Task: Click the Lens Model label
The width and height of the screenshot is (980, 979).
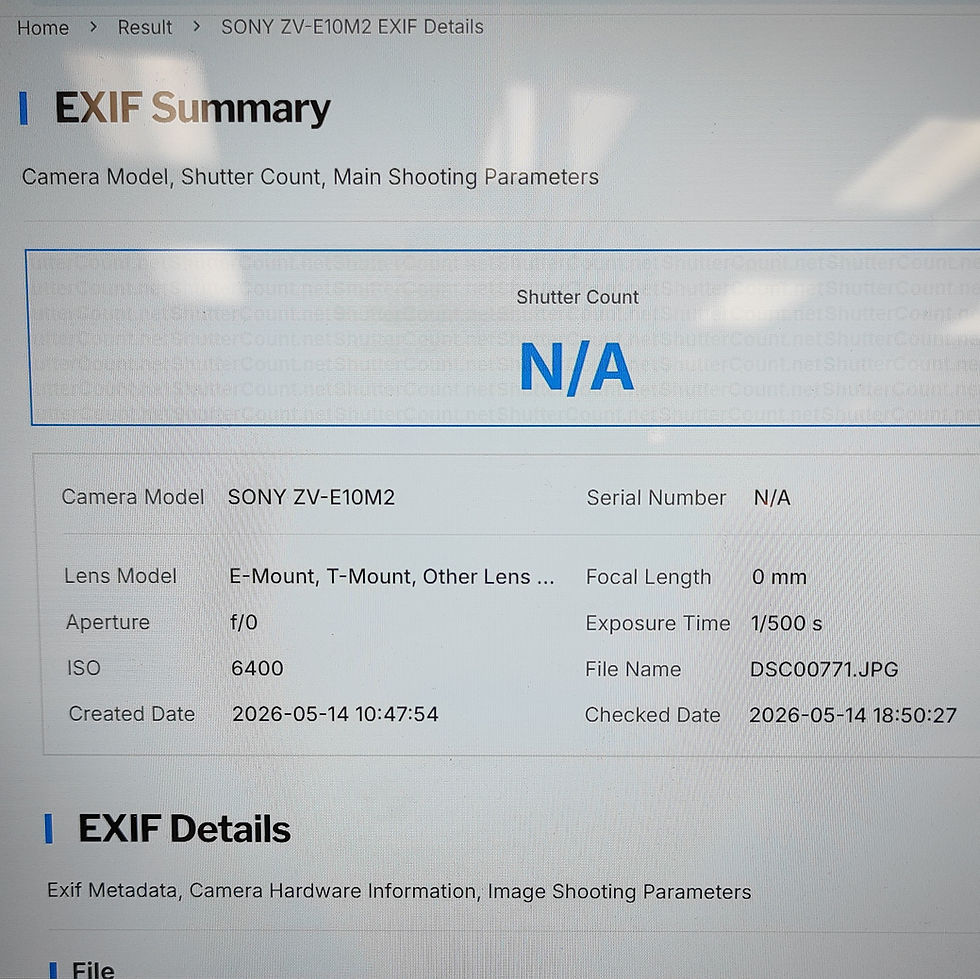Action: (x=120, y=576)
